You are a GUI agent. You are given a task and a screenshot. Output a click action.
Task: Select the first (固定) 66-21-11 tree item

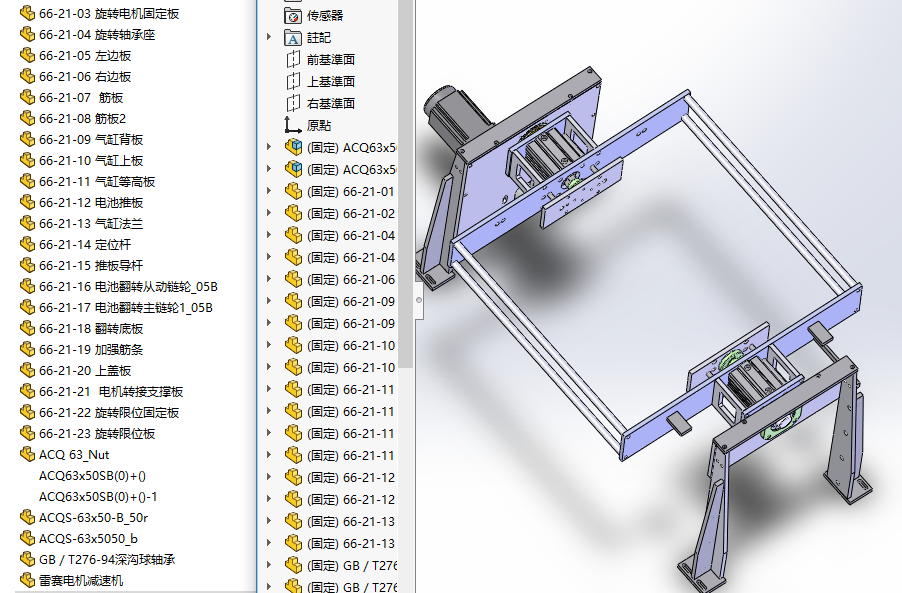pos(341,389)
